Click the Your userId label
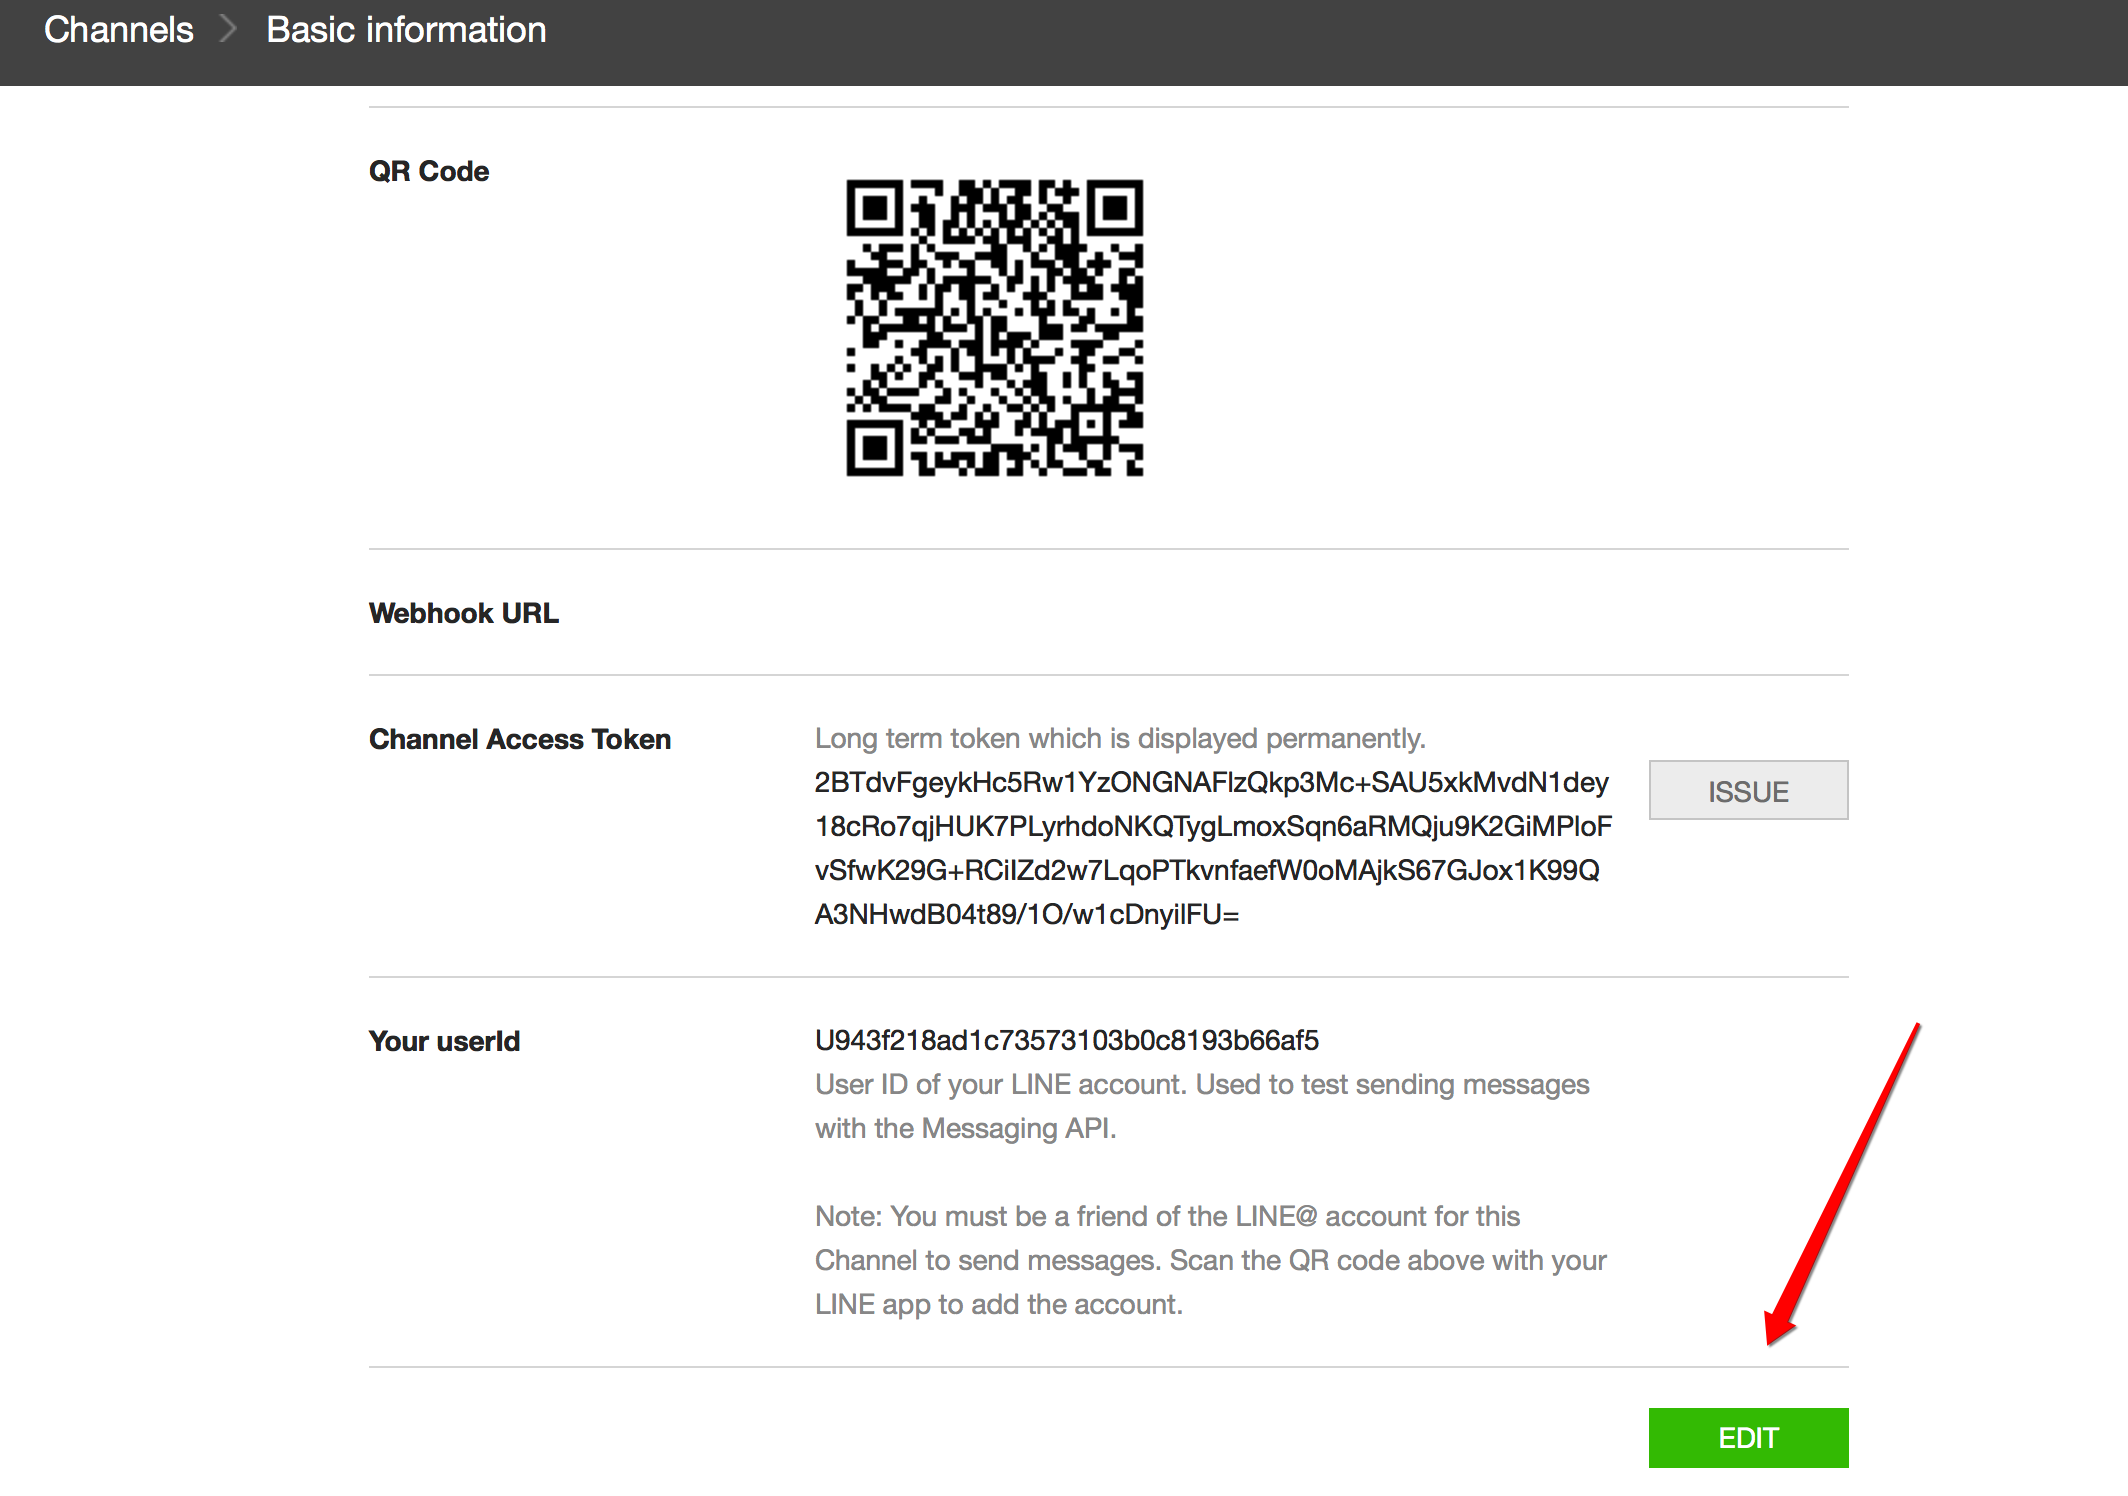This screenshot has height=1496, width=2128. tap(444, 1041)
